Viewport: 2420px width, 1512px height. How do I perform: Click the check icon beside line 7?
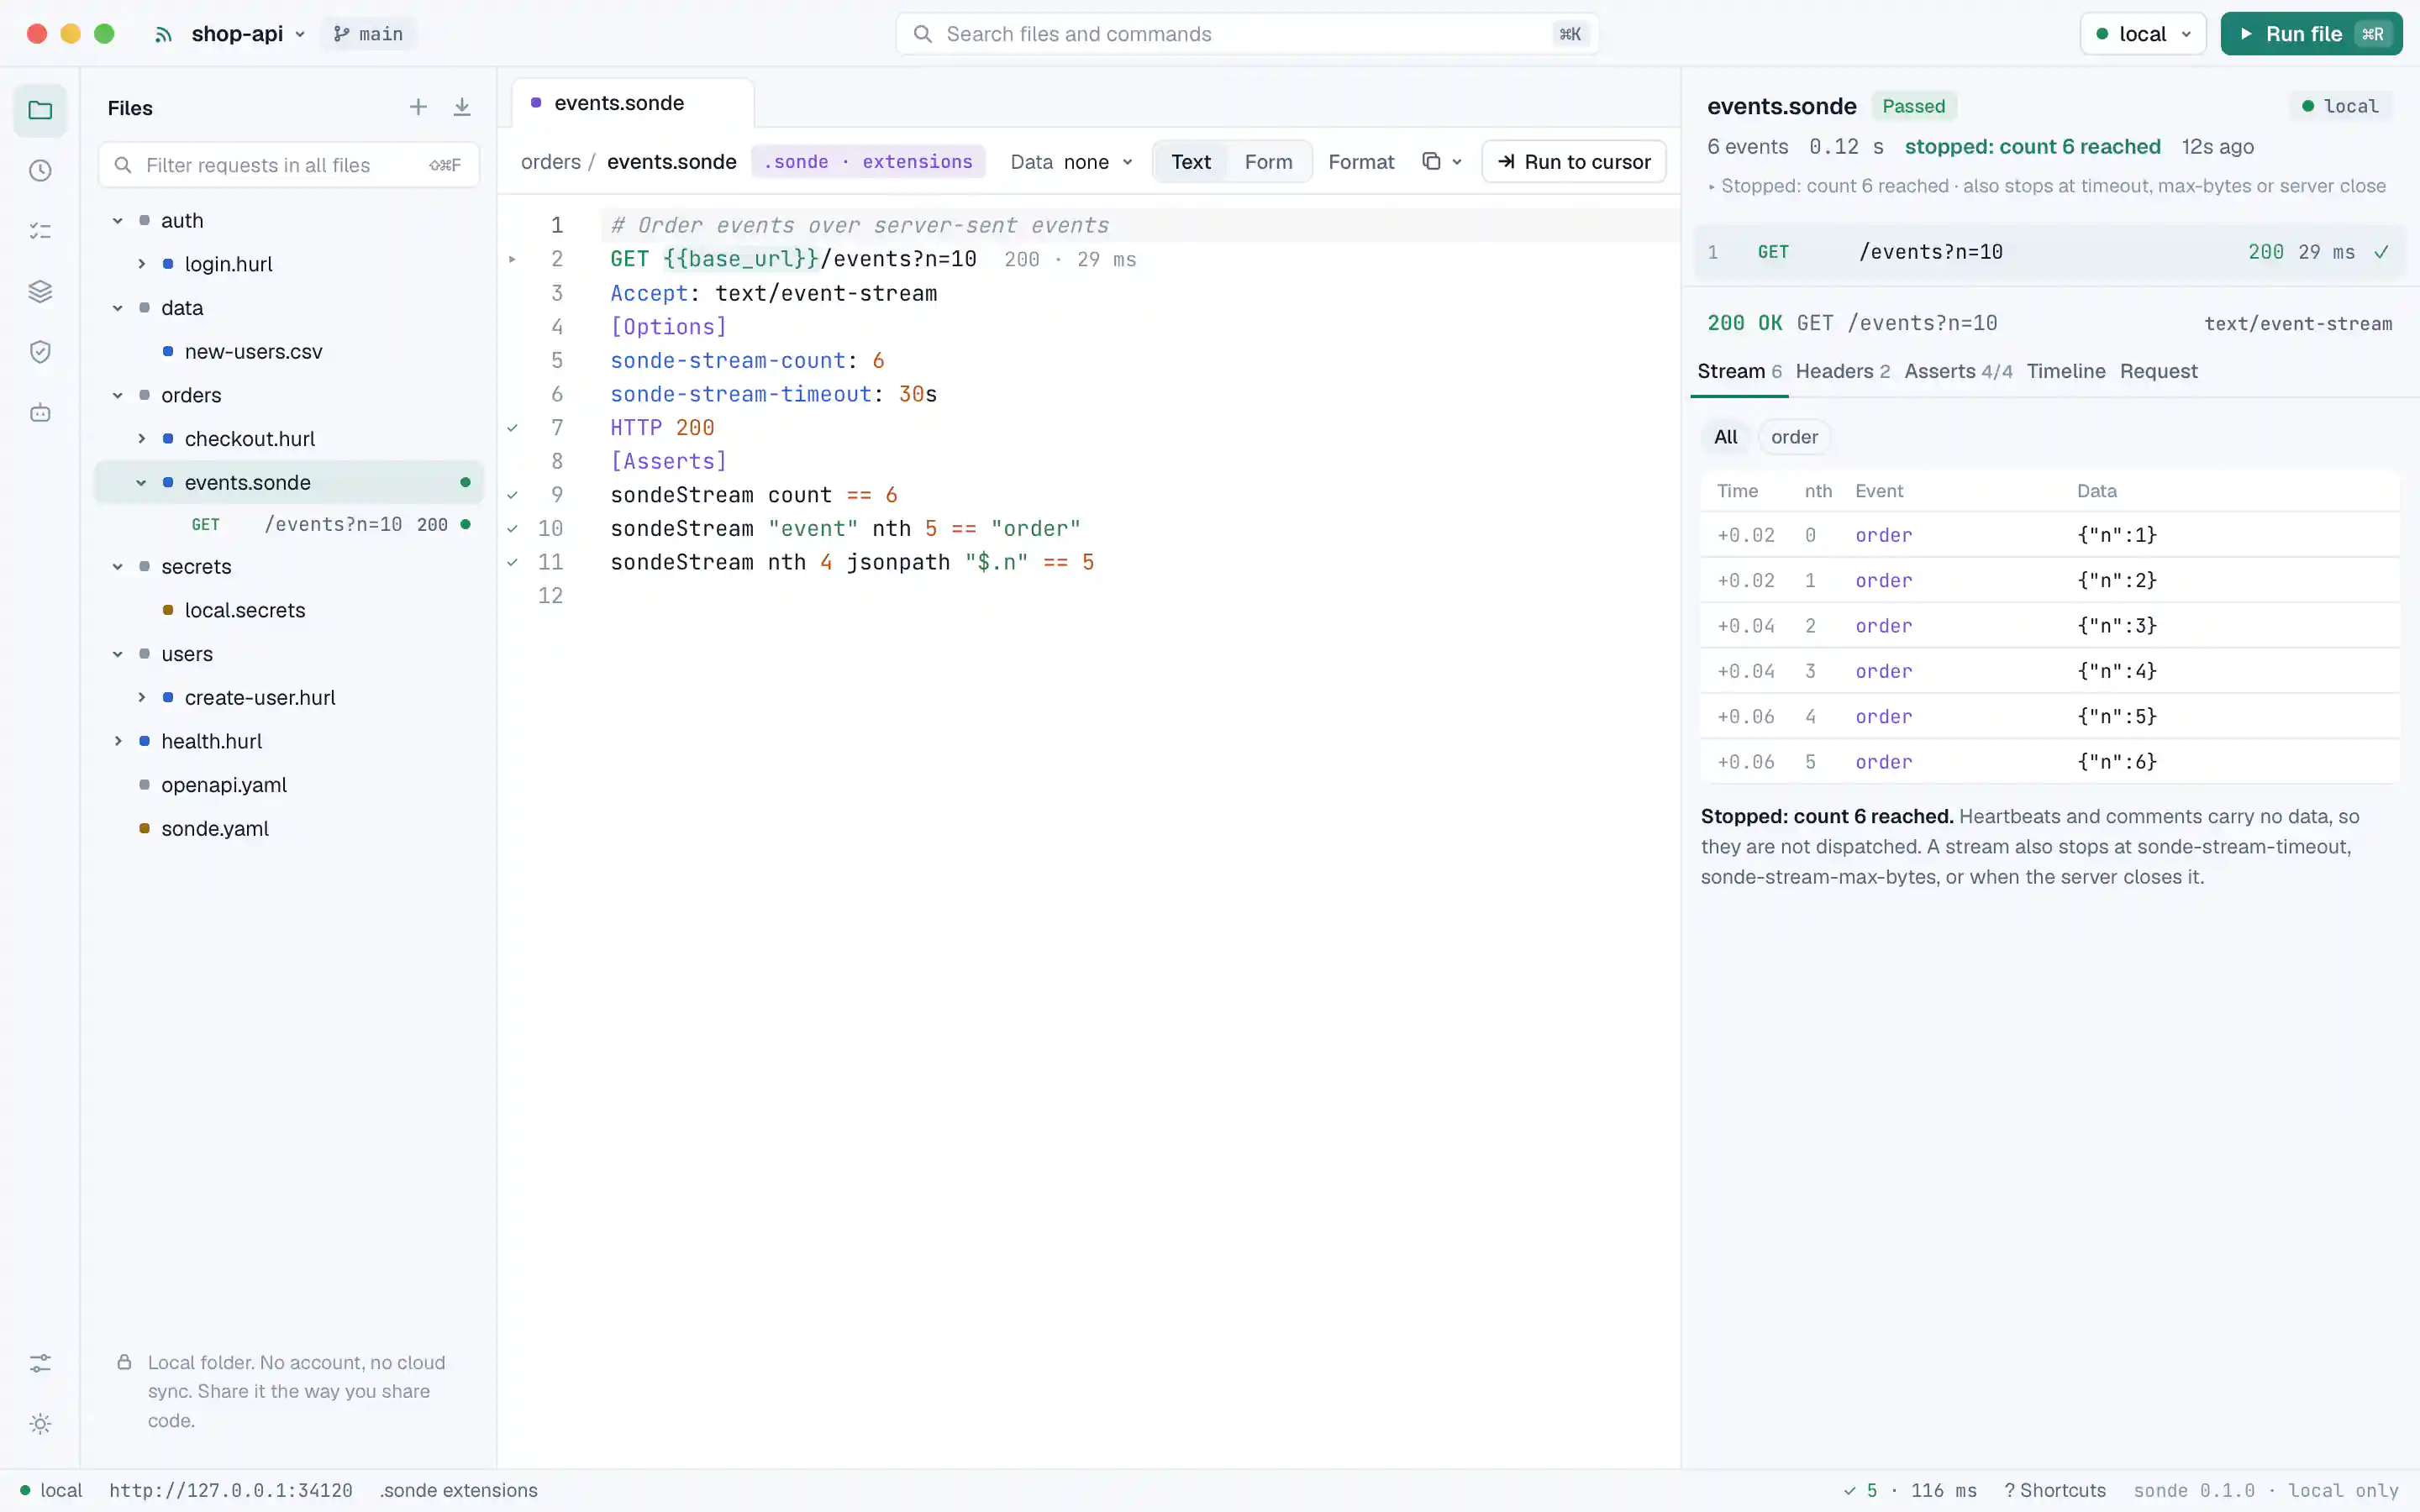coord(512,428)
